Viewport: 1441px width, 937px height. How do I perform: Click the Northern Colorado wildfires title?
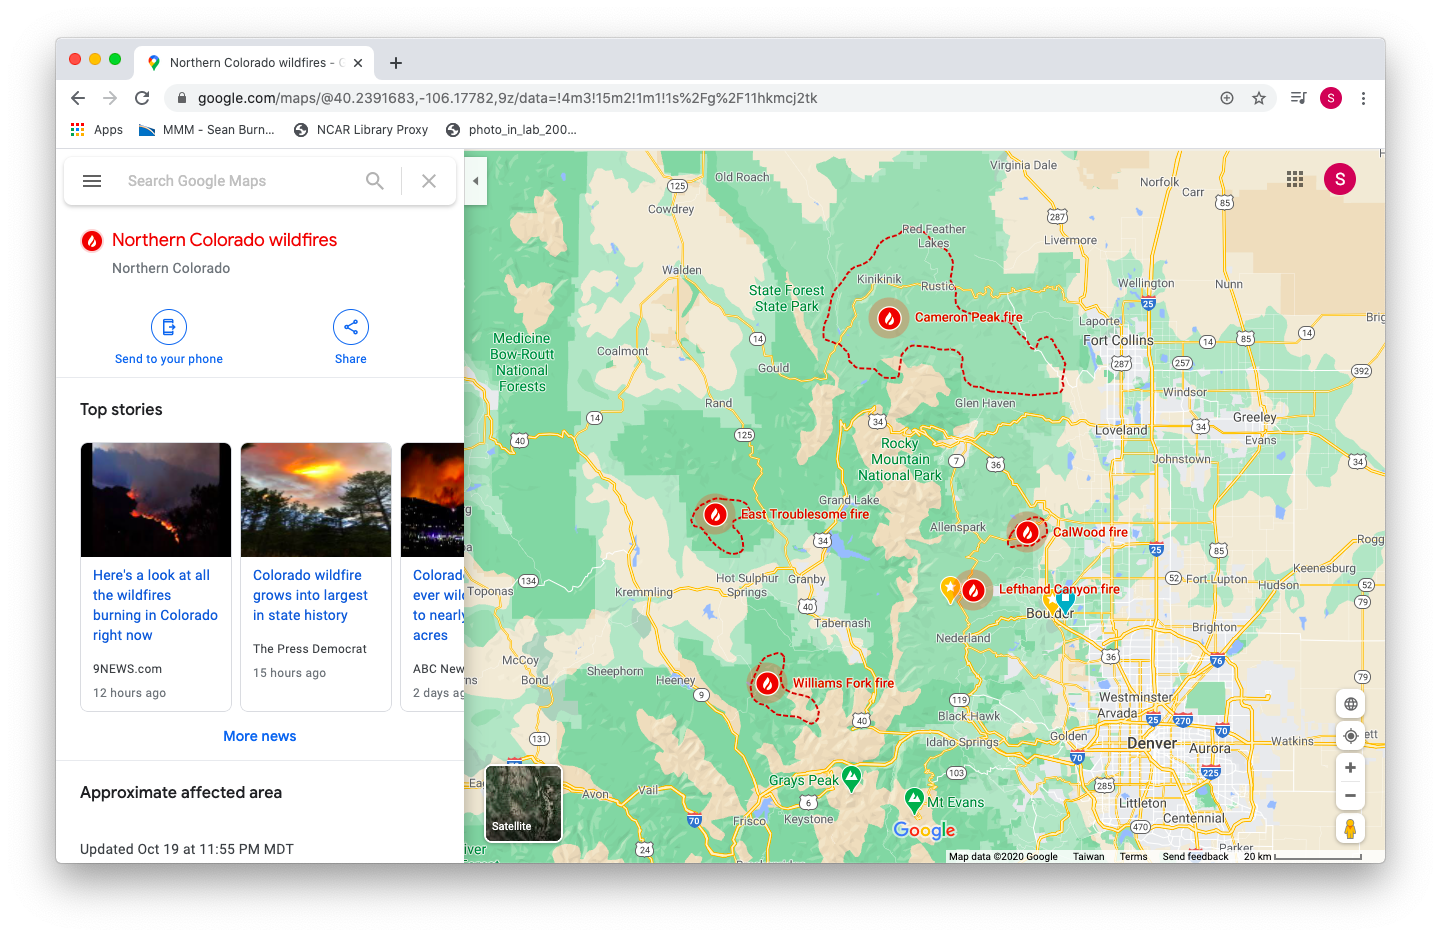[224, 240]
